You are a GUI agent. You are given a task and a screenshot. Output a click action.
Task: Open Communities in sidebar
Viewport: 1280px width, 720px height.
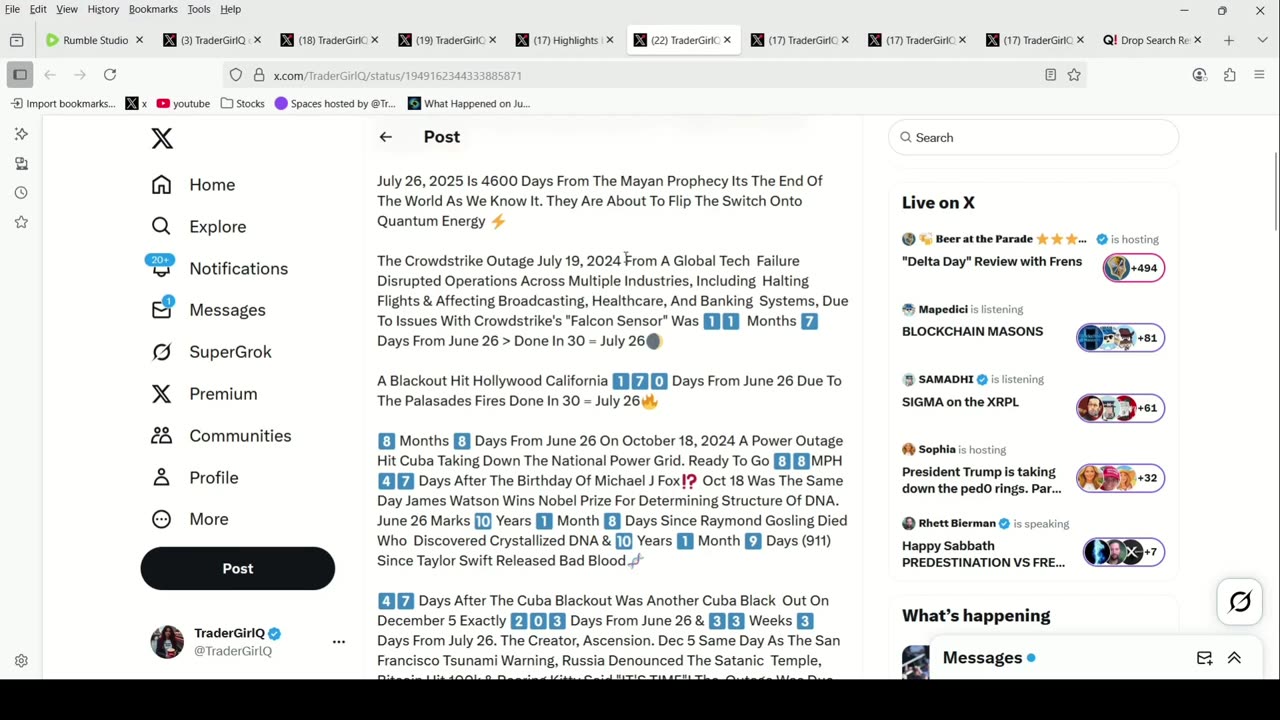(221, 436)
